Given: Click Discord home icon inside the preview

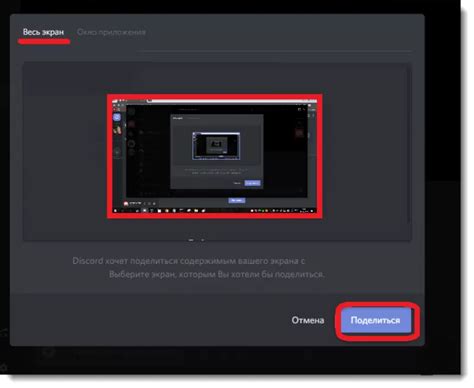Looking at the screenshot, I should 117,117.
